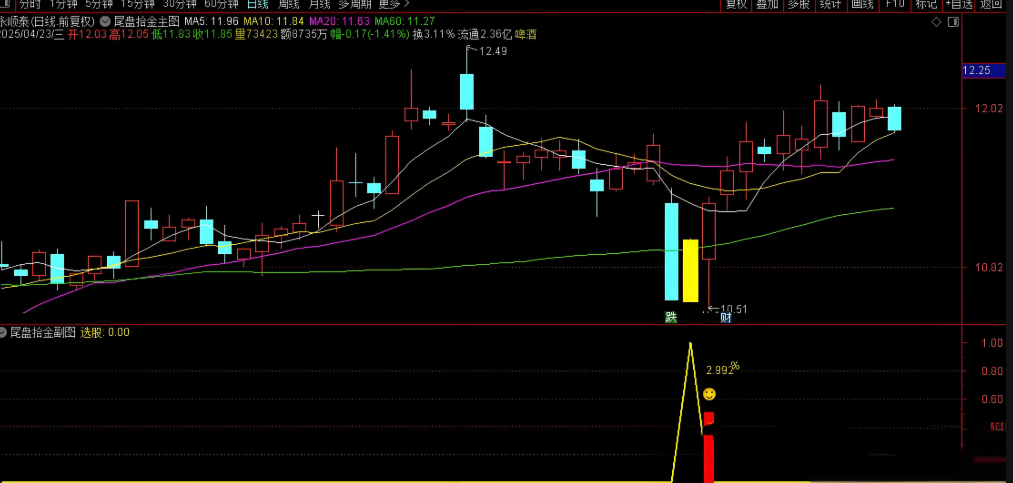Open the 画线 drawing tools

click(861, 4)
